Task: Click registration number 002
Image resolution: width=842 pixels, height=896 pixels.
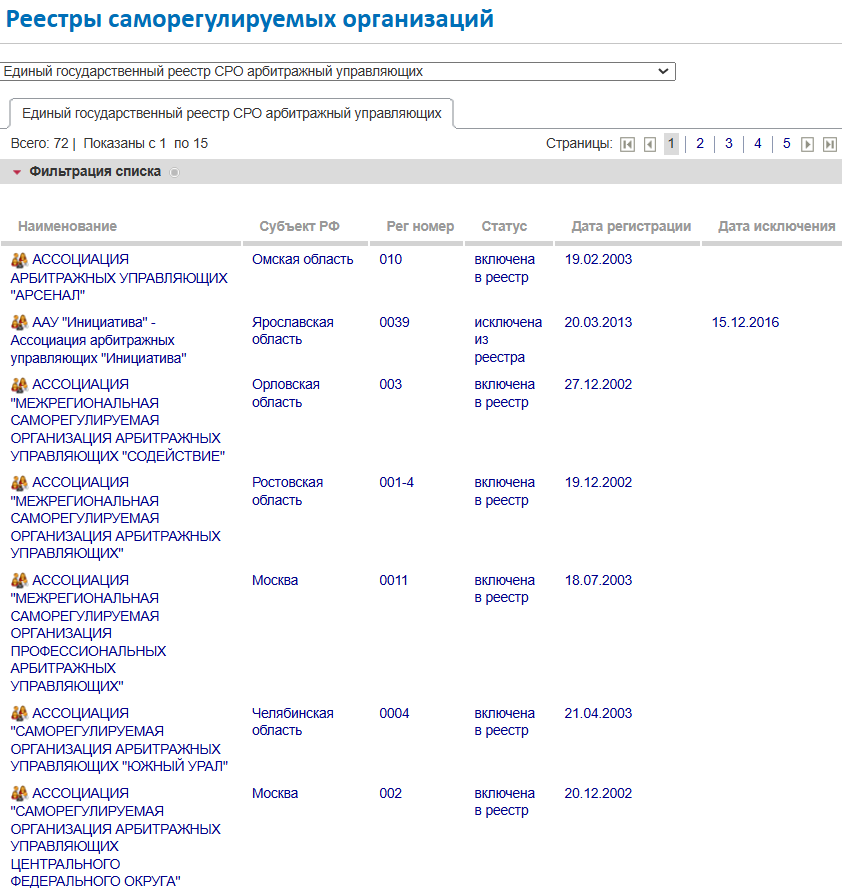Action: tap(391, 793)
